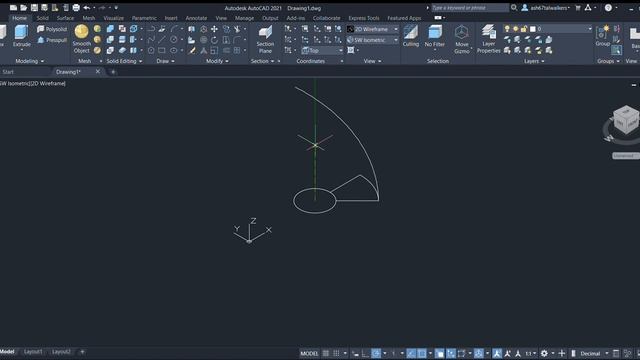
Task: Click the ash67talwalkers account name
Action: coord(549,8)
